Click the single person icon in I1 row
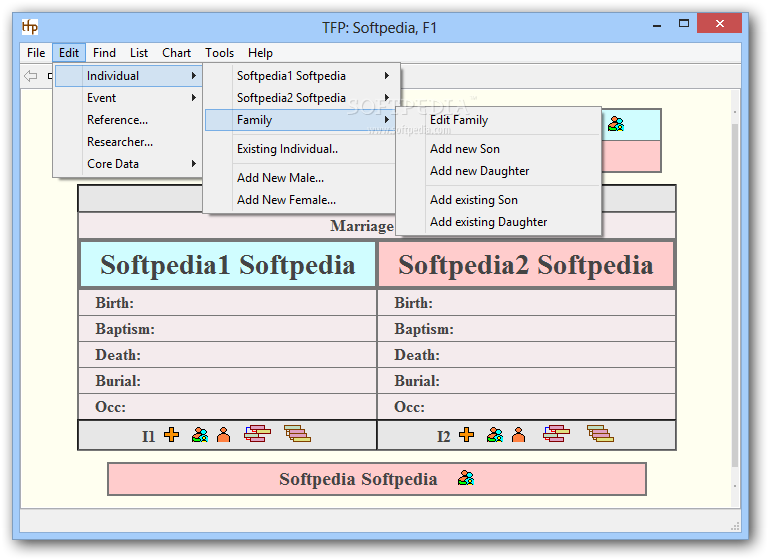The height and width of the screenshot is (560, 769). pos(224,434)
